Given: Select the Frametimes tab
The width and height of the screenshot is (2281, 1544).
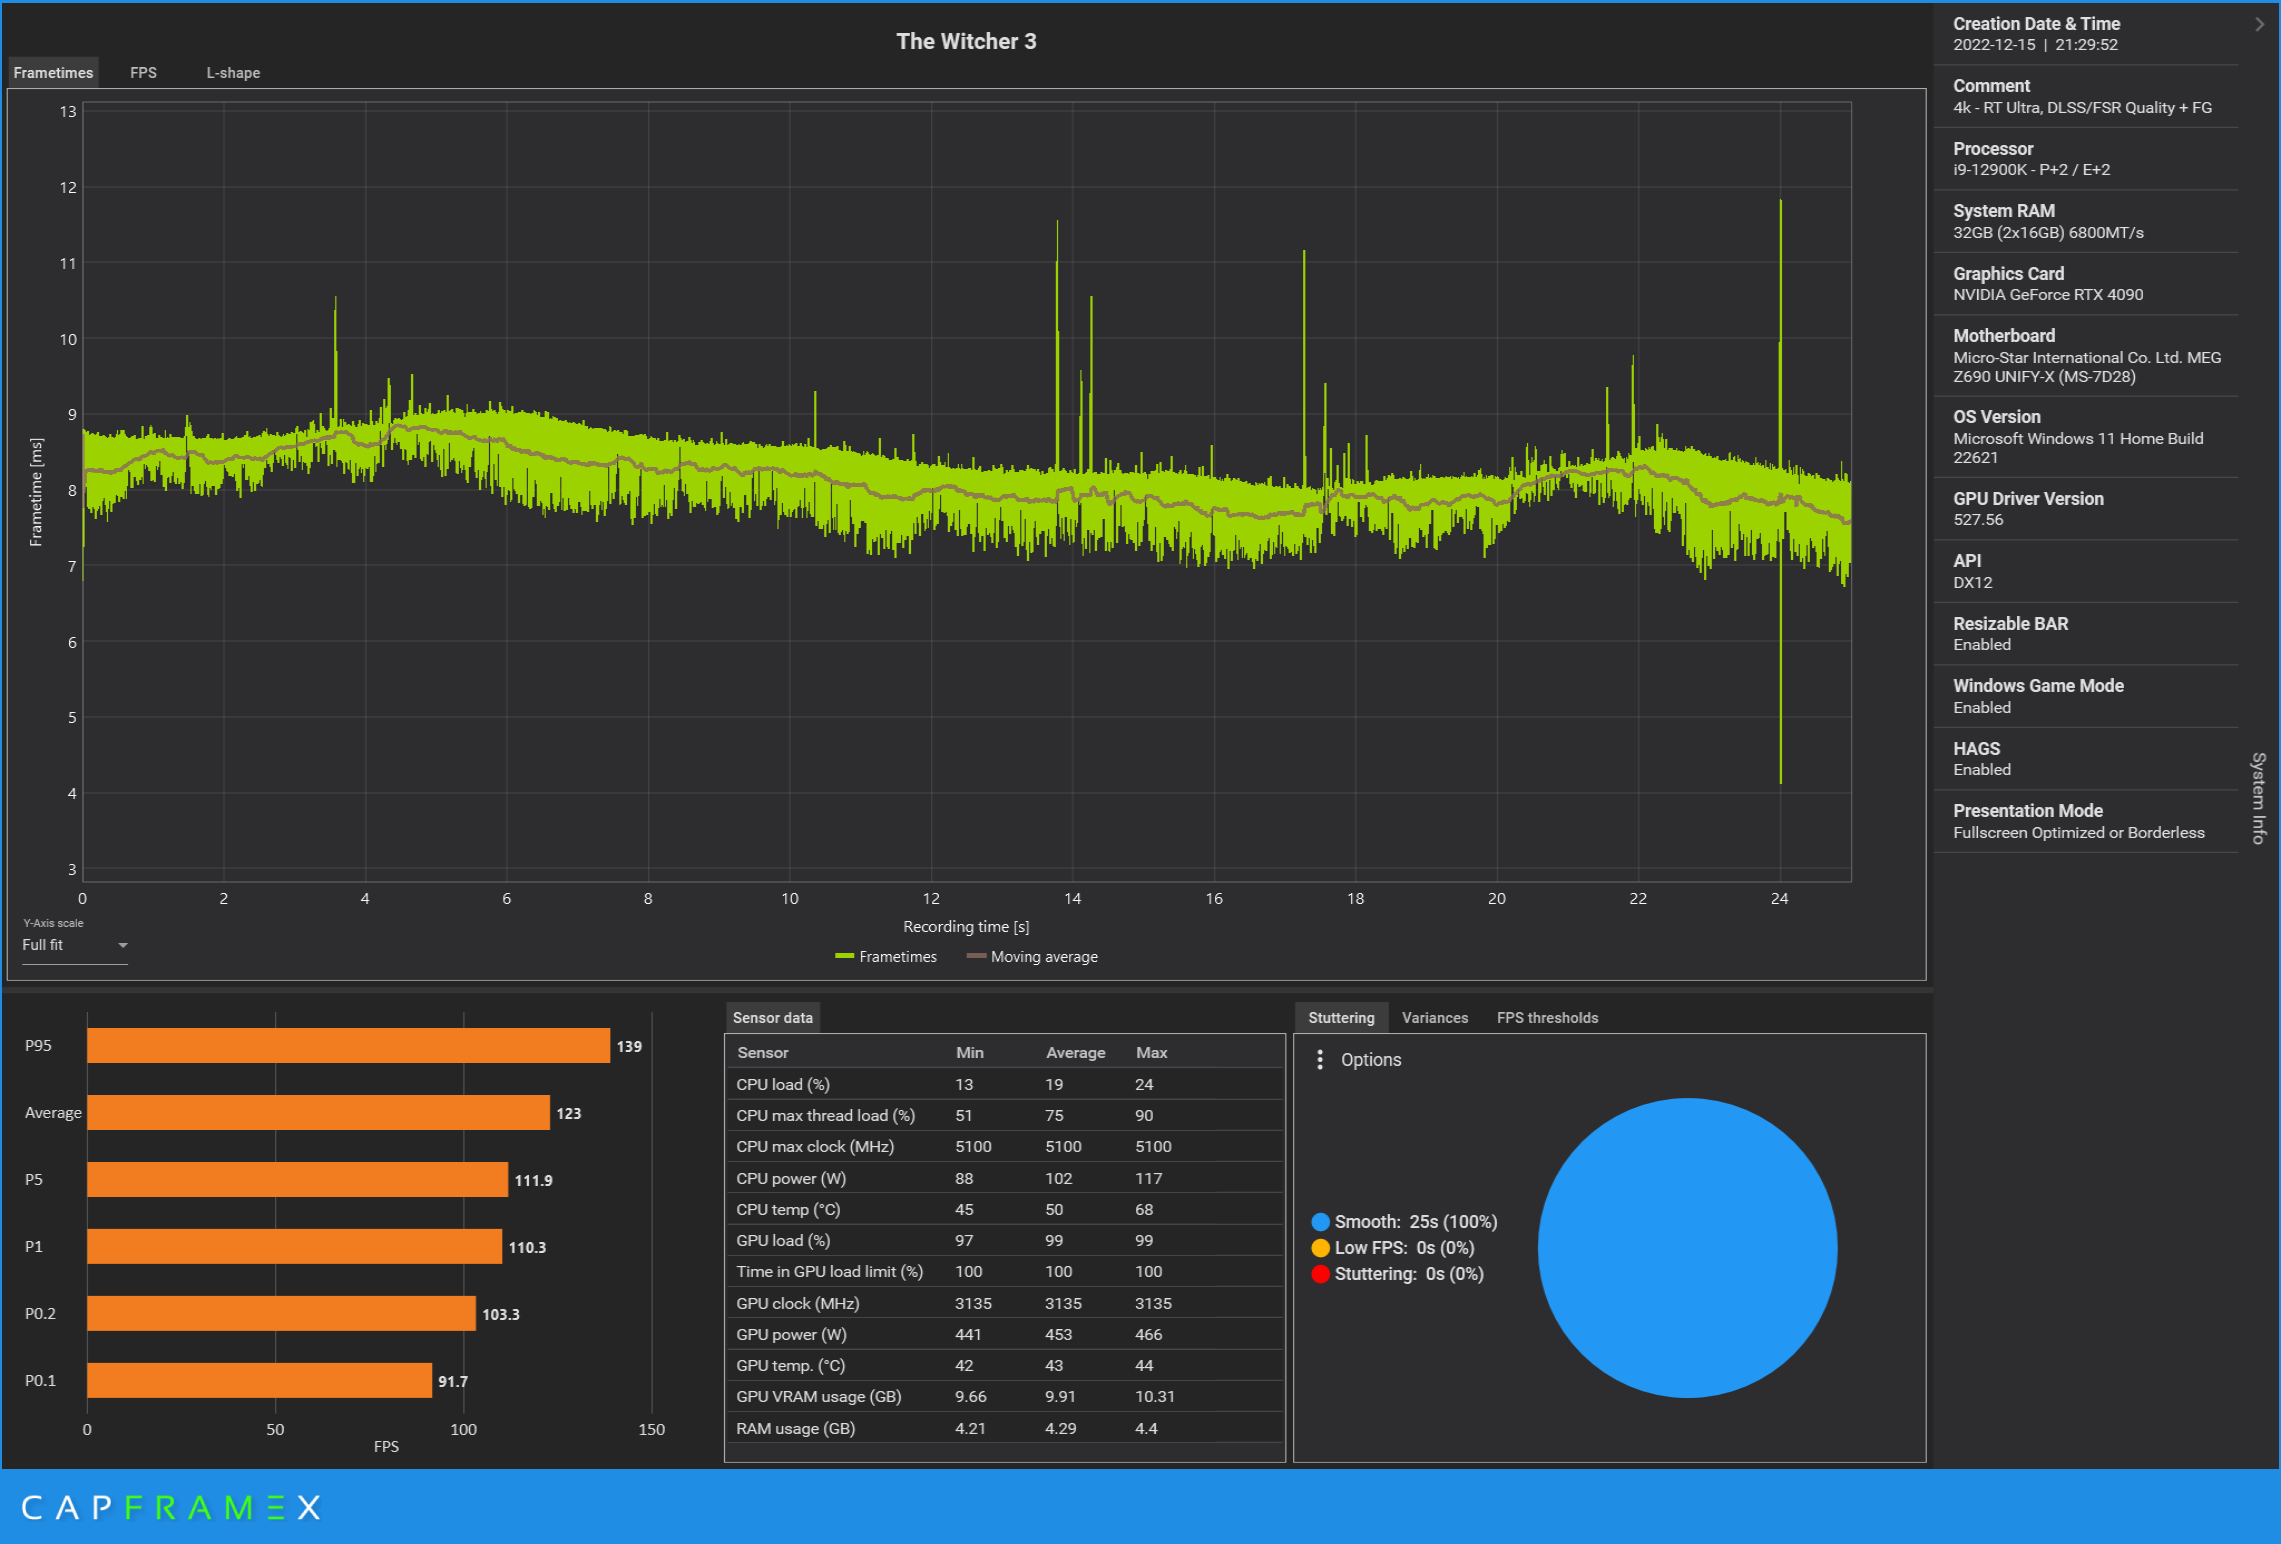Looking at the screenshot, I should click(x=53, y=73).
